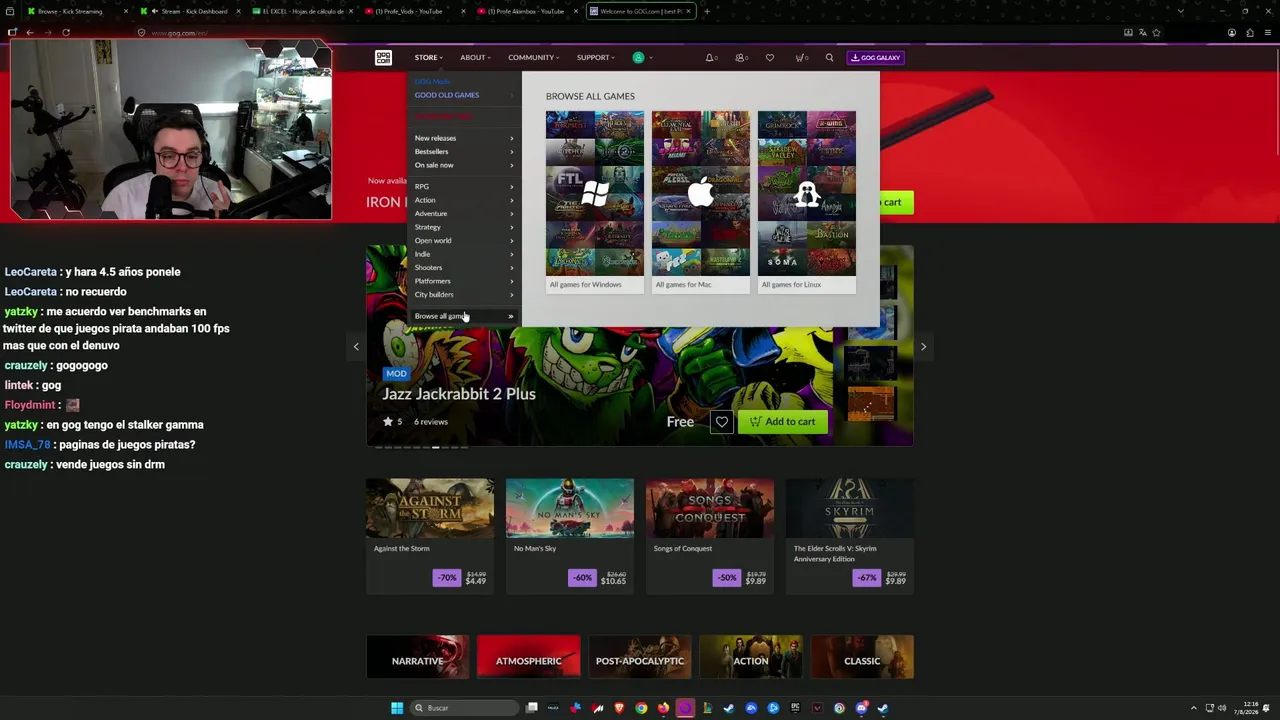The width and height of the screenshot is (1280, 720).
Task: Open No Man's Sky game card
Action: click(570, 536)
